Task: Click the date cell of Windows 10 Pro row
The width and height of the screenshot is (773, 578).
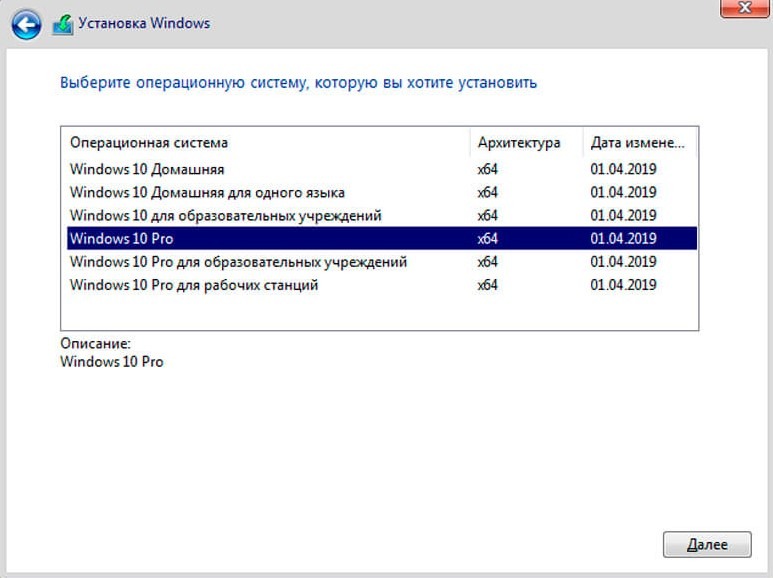Action: pos(623,239)
